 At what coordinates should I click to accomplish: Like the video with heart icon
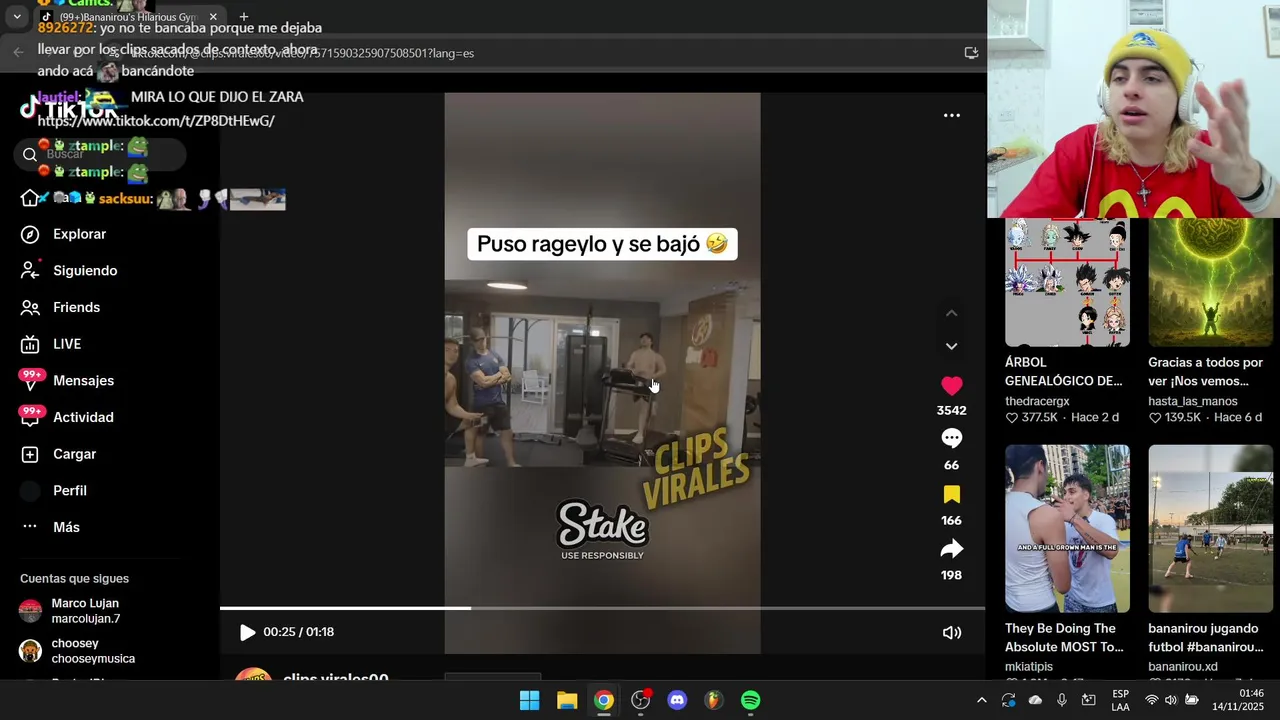pos(951,386)
